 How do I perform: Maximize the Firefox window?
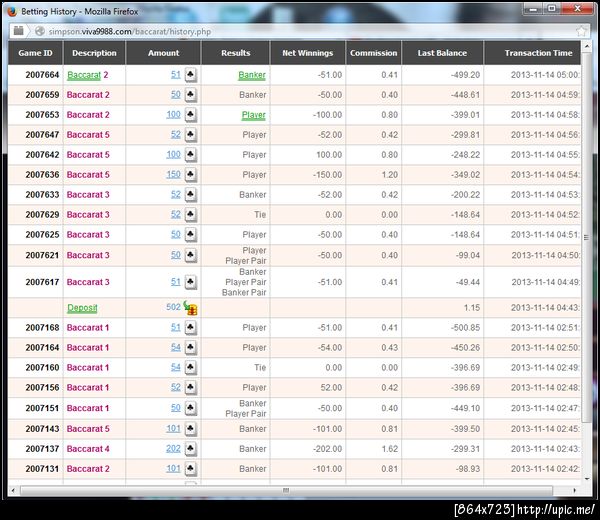click(x=552, y=9)
